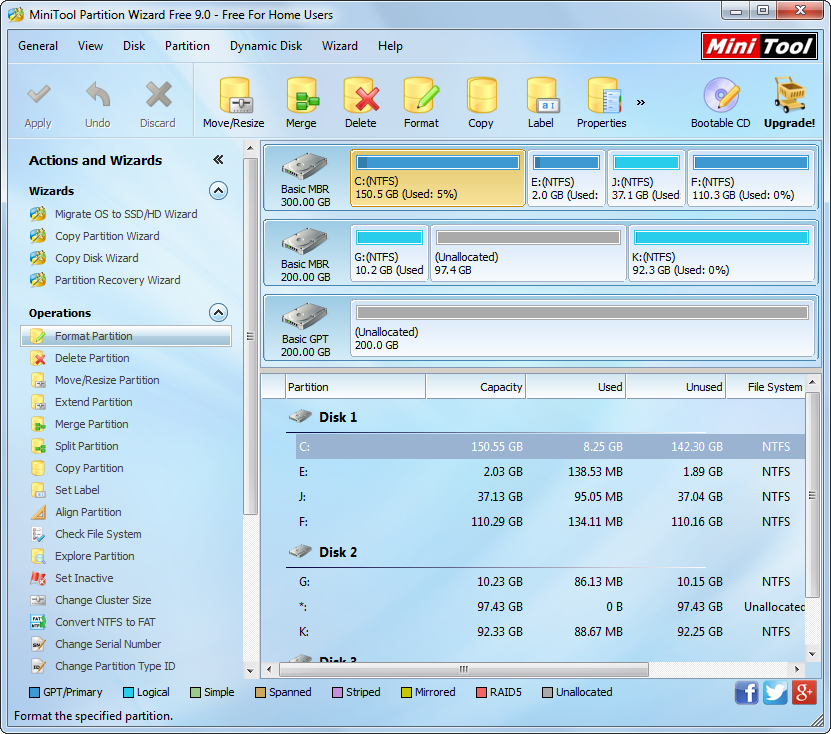Select the J: 37.13 GB row in list
This screenshot has width=831, height=734.
pos(550,497)
